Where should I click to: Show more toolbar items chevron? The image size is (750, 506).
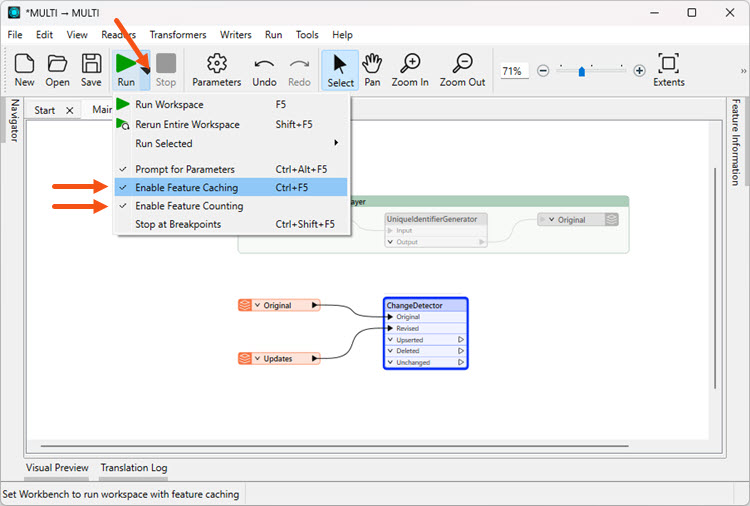coord(743,71)
